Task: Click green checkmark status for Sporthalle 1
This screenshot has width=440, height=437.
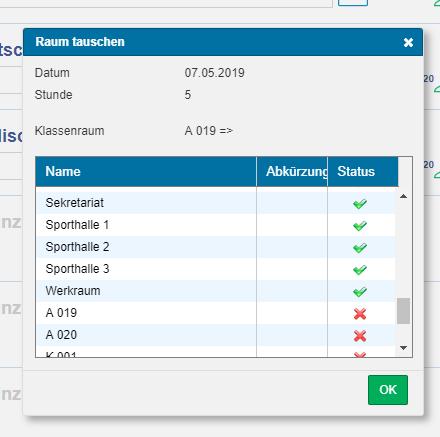Action: [360, 225]
